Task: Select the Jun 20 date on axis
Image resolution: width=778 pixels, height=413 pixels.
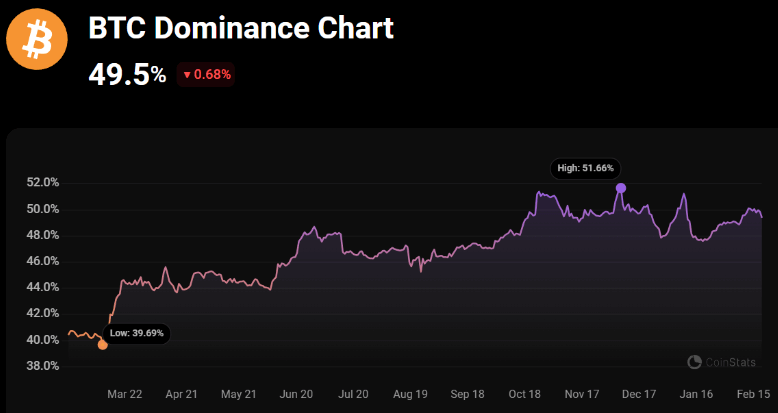Action: click(x=298, y=394)
